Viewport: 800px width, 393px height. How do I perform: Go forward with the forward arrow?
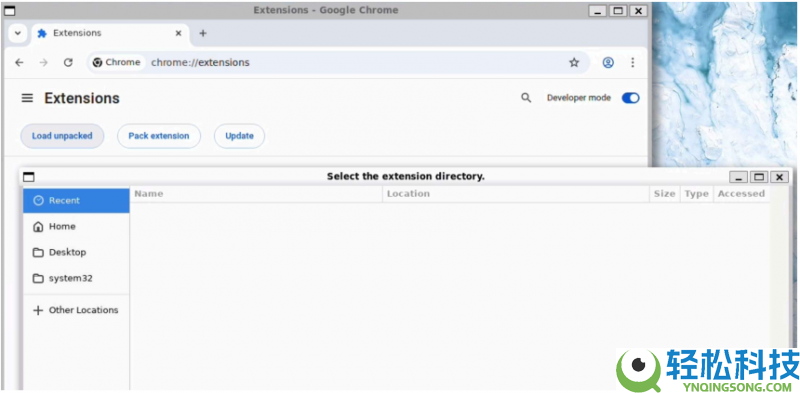(x=44, y=62)
